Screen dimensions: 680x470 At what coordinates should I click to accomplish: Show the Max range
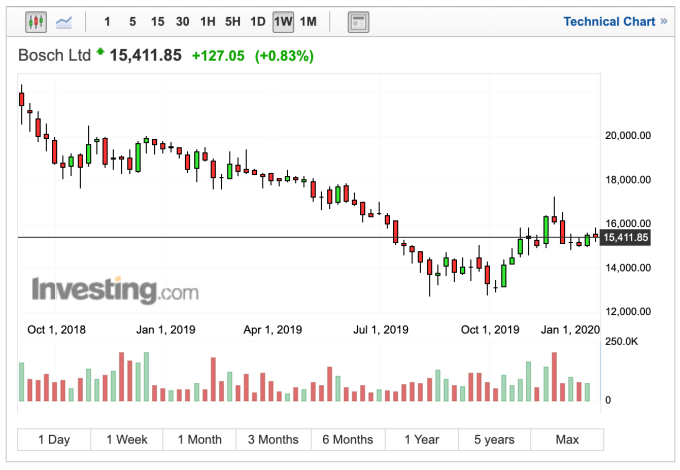pos(567,440)
